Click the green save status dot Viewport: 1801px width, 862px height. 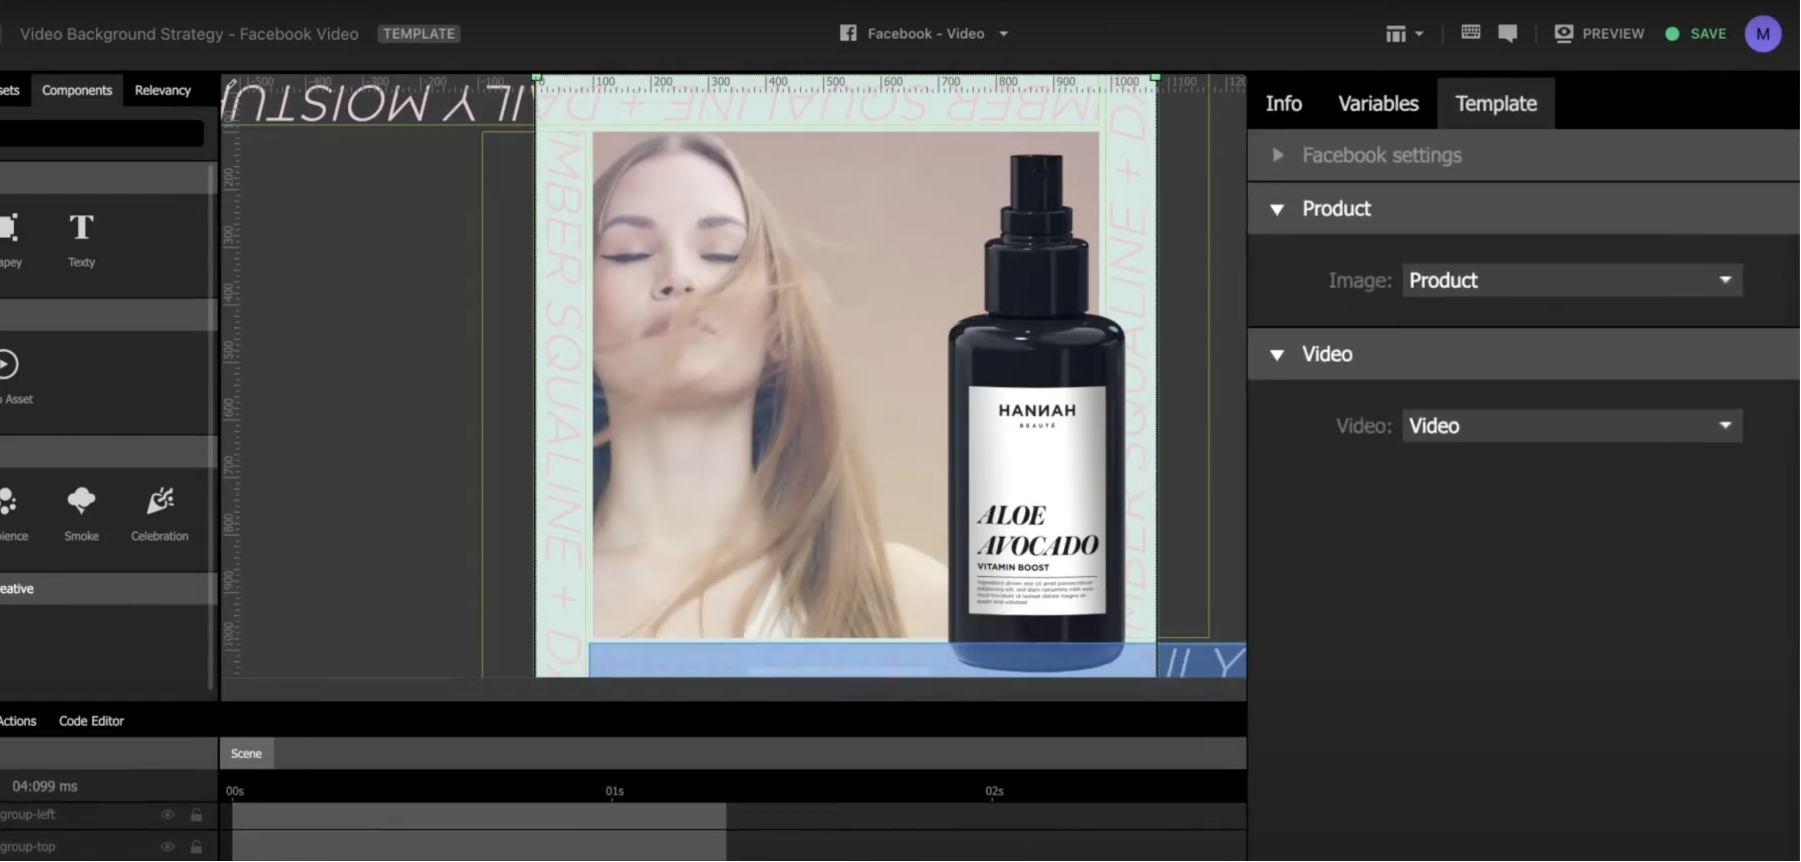[1672, 34]
